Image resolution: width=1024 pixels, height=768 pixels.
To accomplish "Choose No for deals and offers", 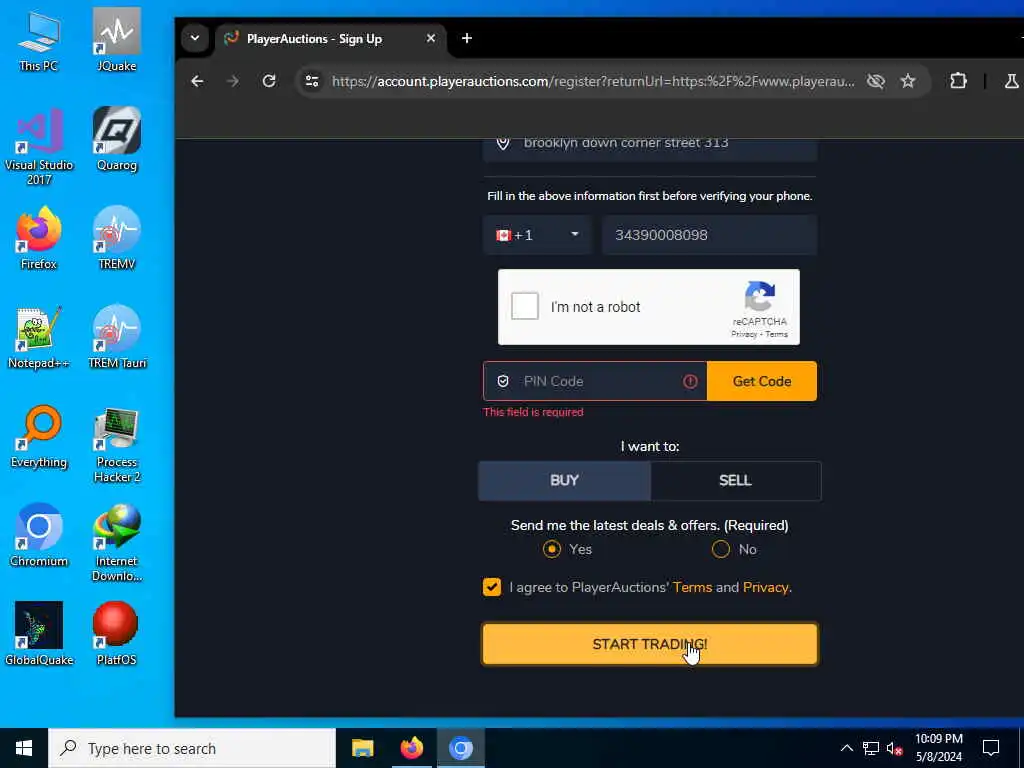I will click(721, 549).
